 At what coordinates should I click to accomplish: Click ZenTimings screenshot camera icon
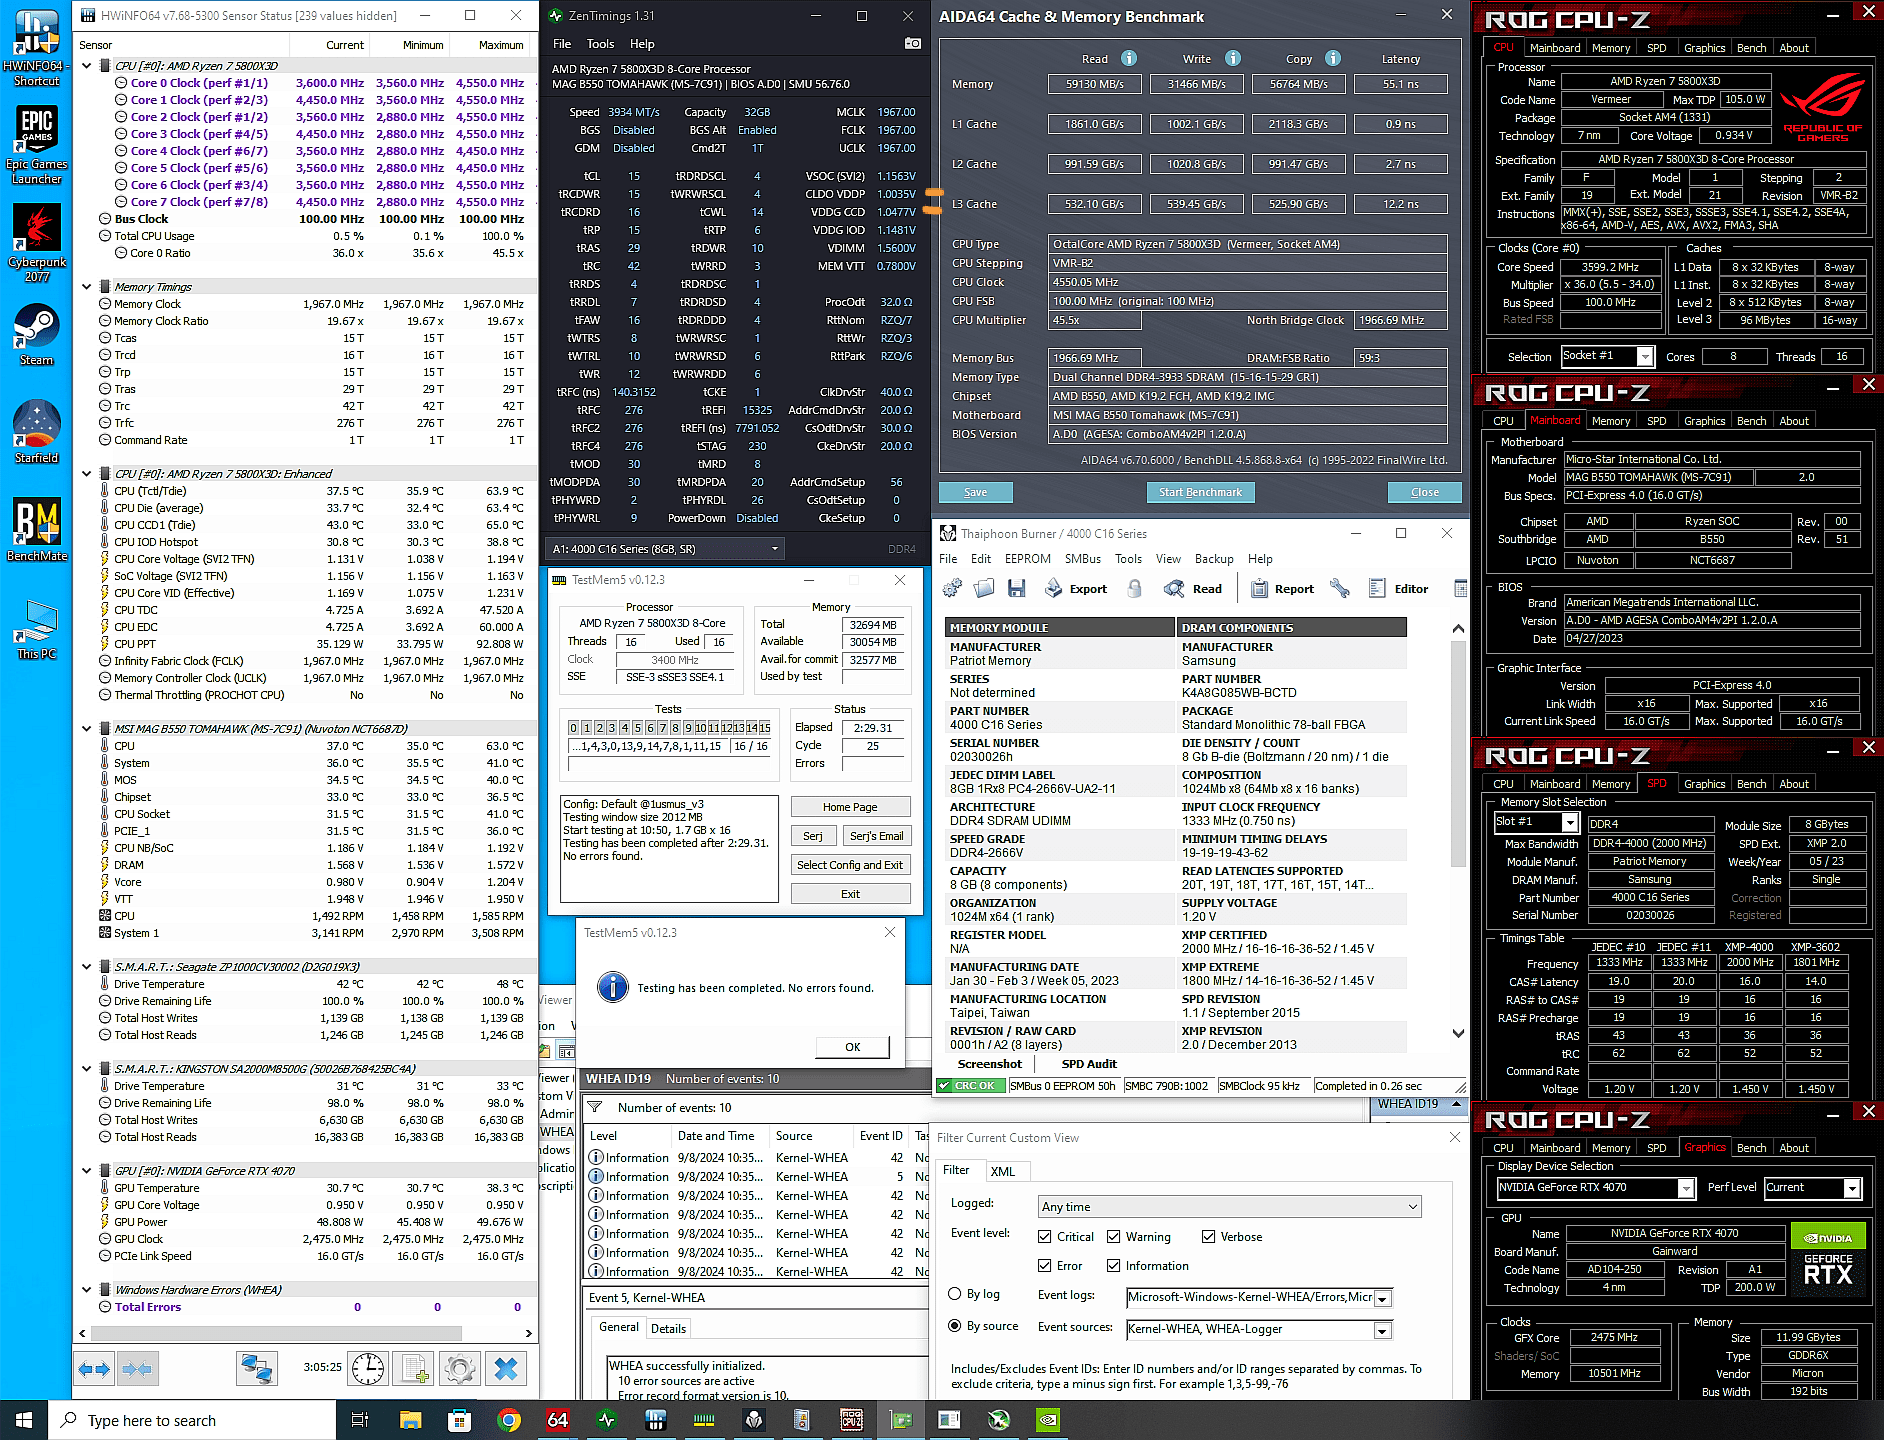click(x=912, y=43)
